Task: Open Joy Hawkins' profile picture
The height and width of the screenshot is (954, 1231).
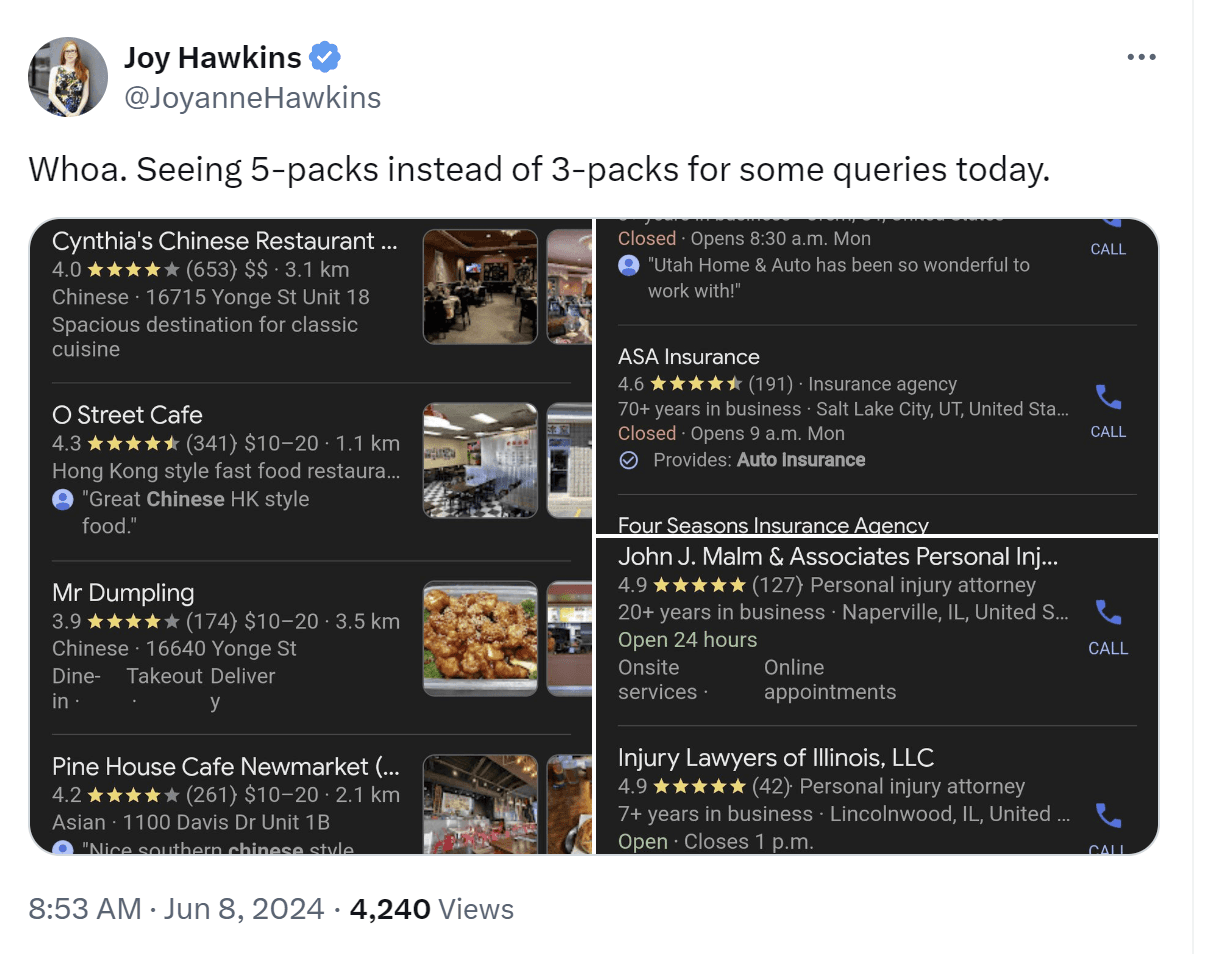Action: click(x=67, y=77)
